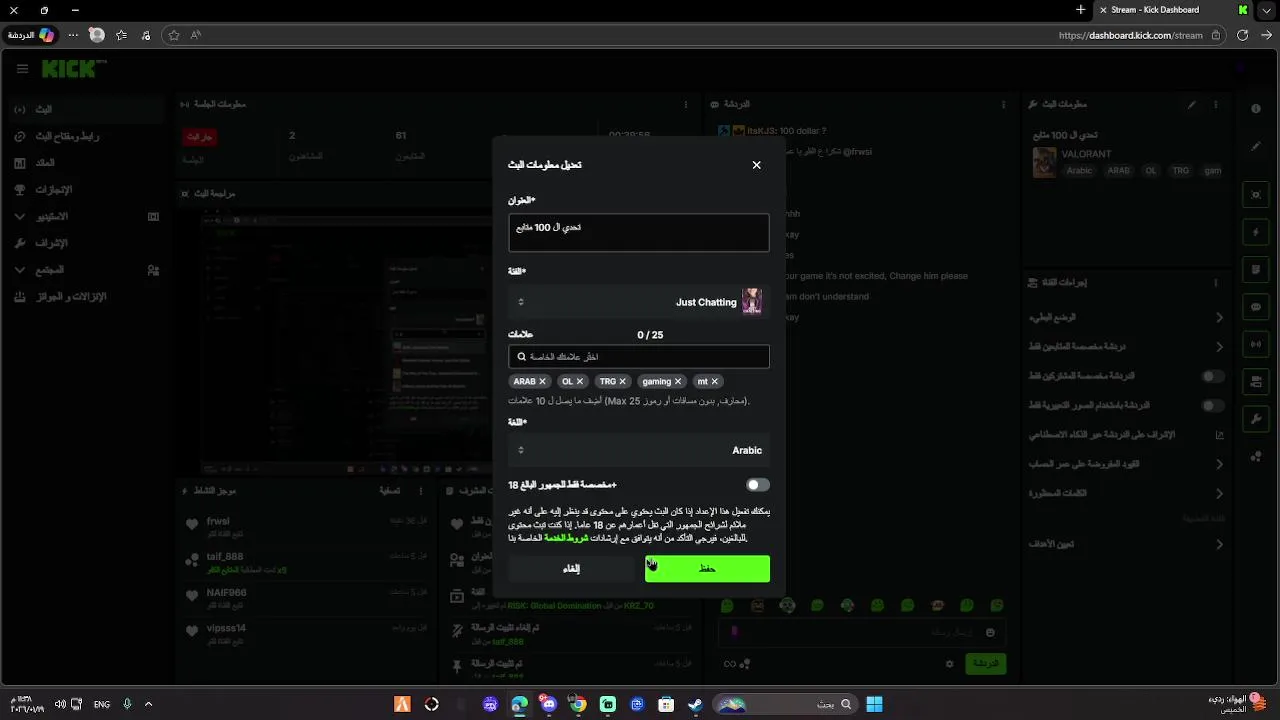Screen dimensions: 1280x720
Task: Select البث item in left sidebar
Action: 85,109
